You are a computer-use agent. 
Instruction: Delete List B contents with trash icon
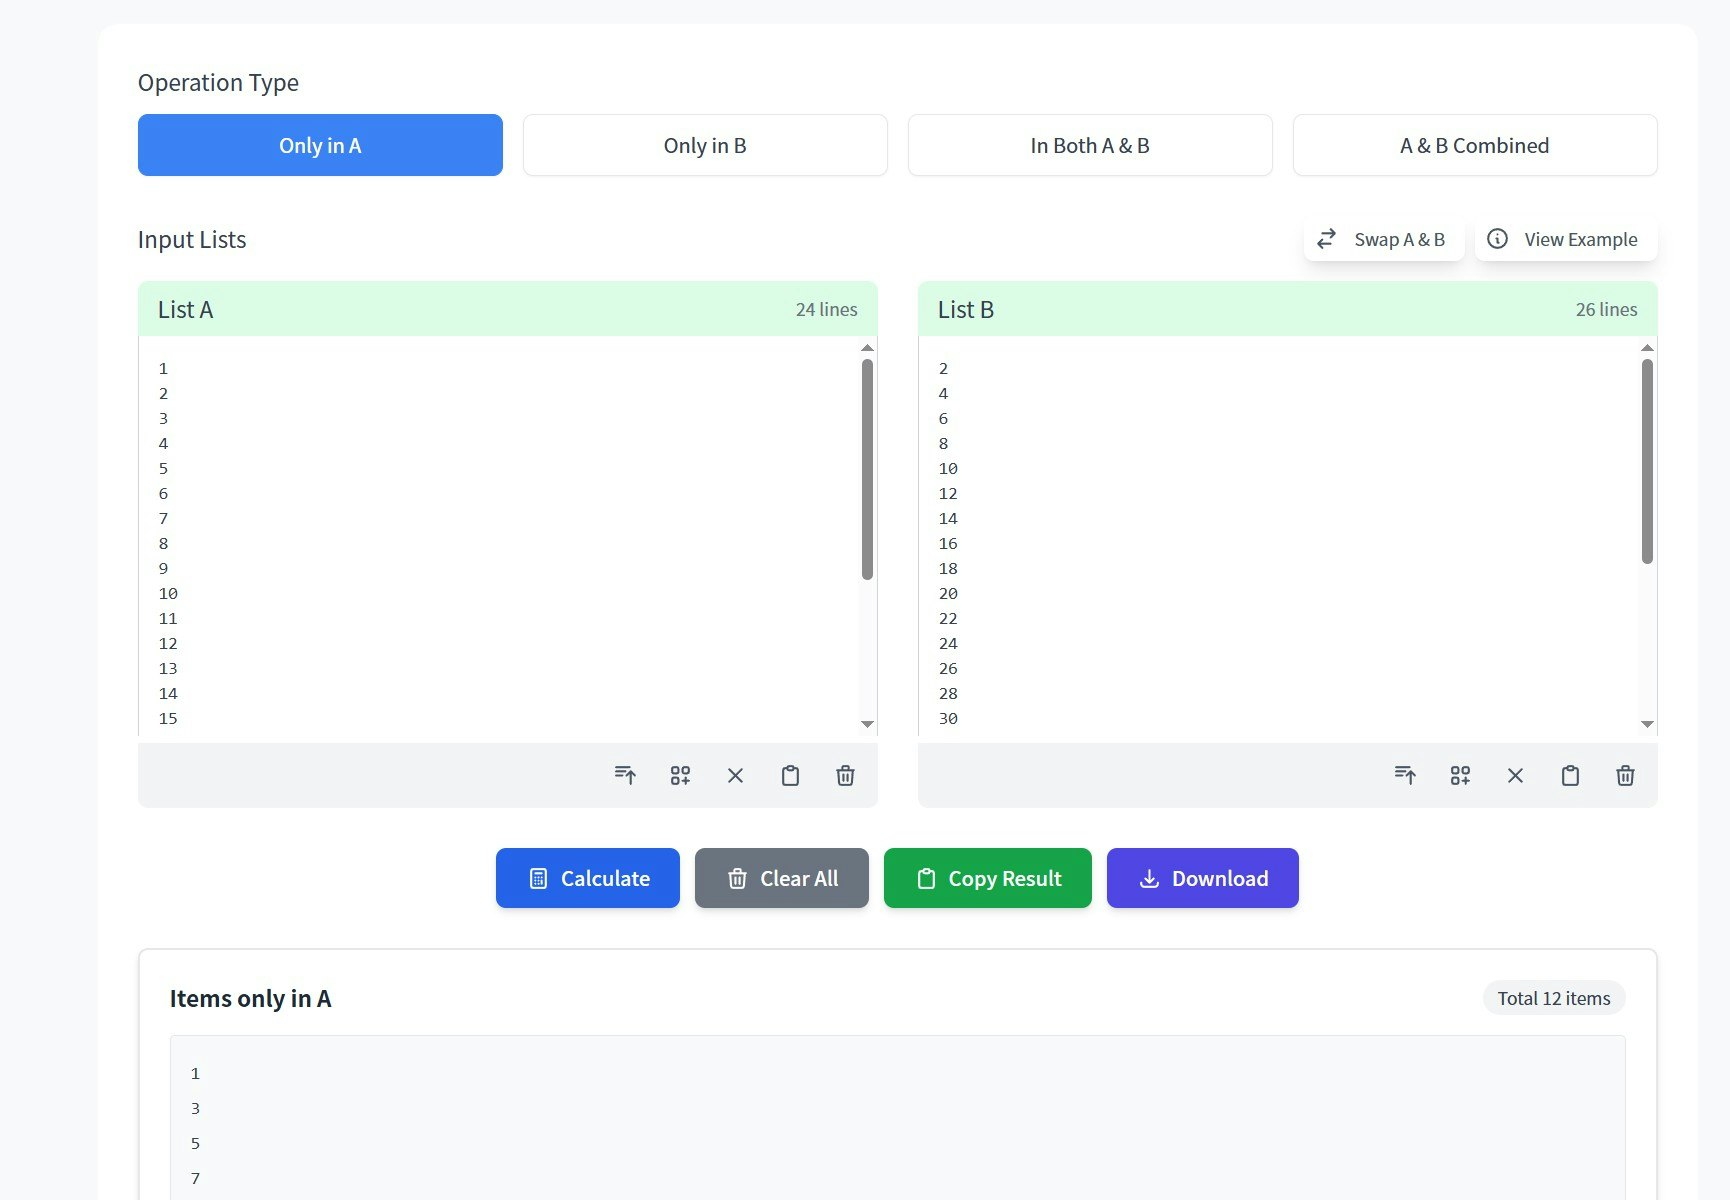pos(1625,775)
